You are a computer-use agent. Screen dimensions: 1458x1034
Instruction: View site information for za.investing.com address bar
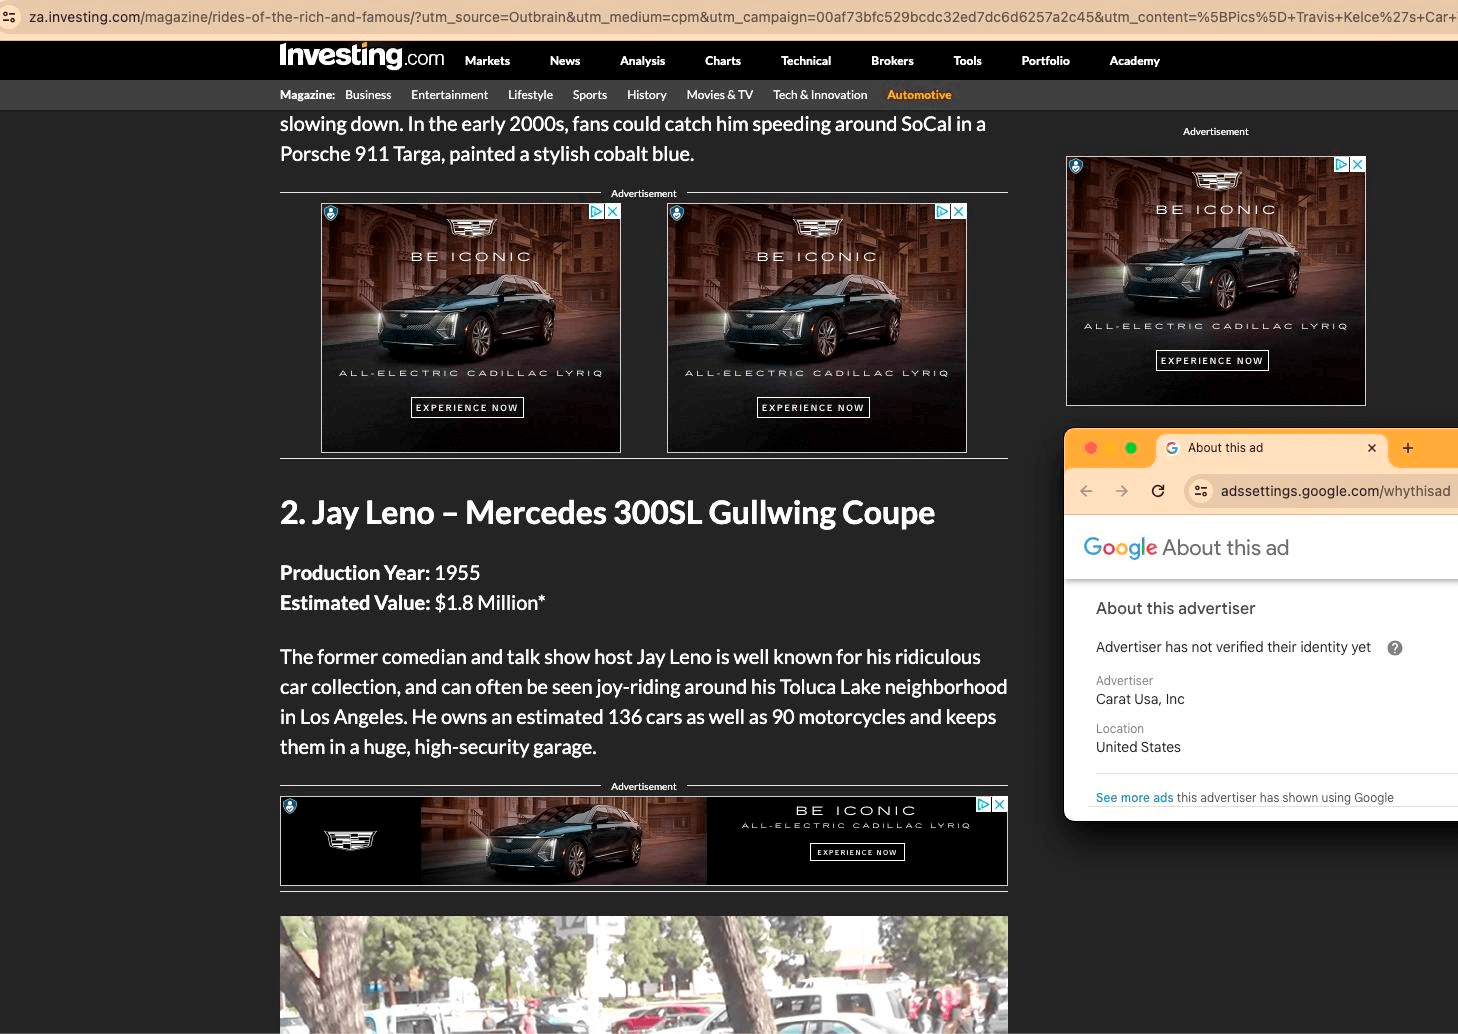10,17
